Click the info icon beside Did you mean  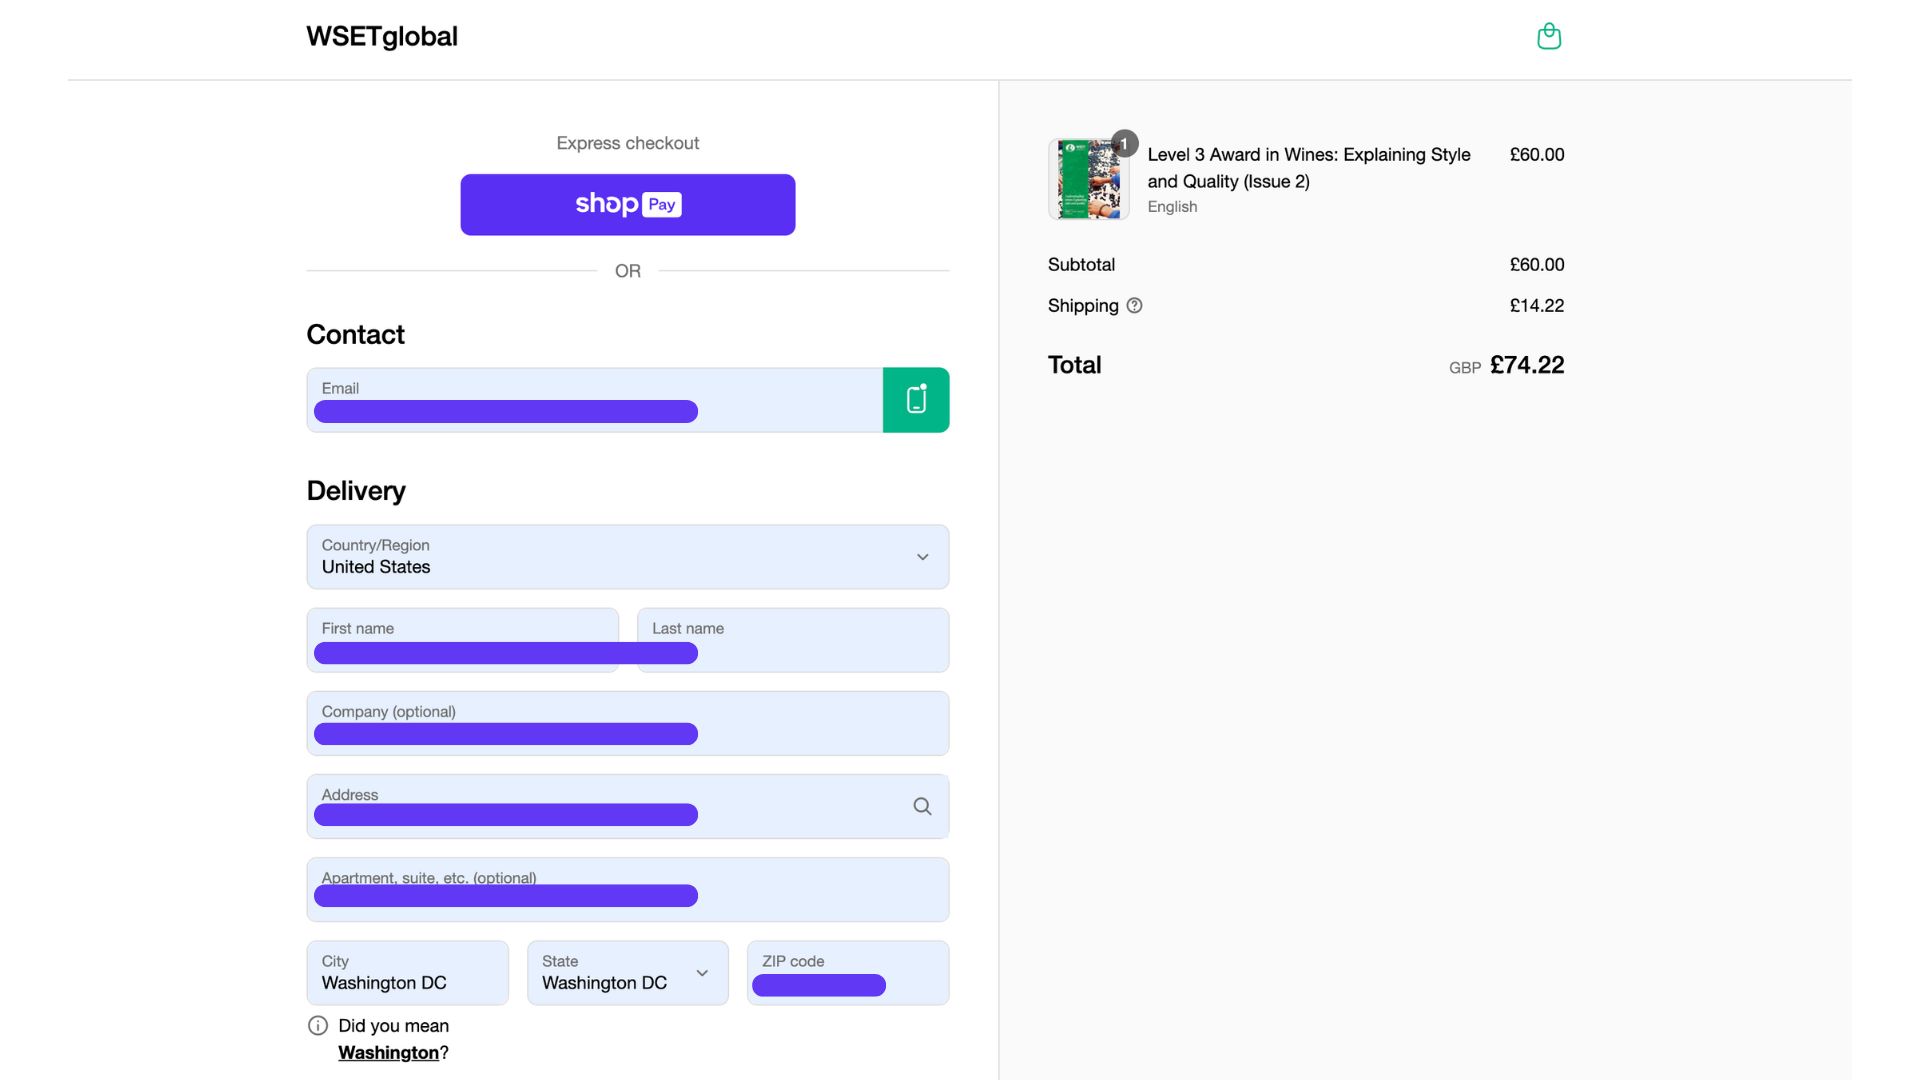[318, 1026]
